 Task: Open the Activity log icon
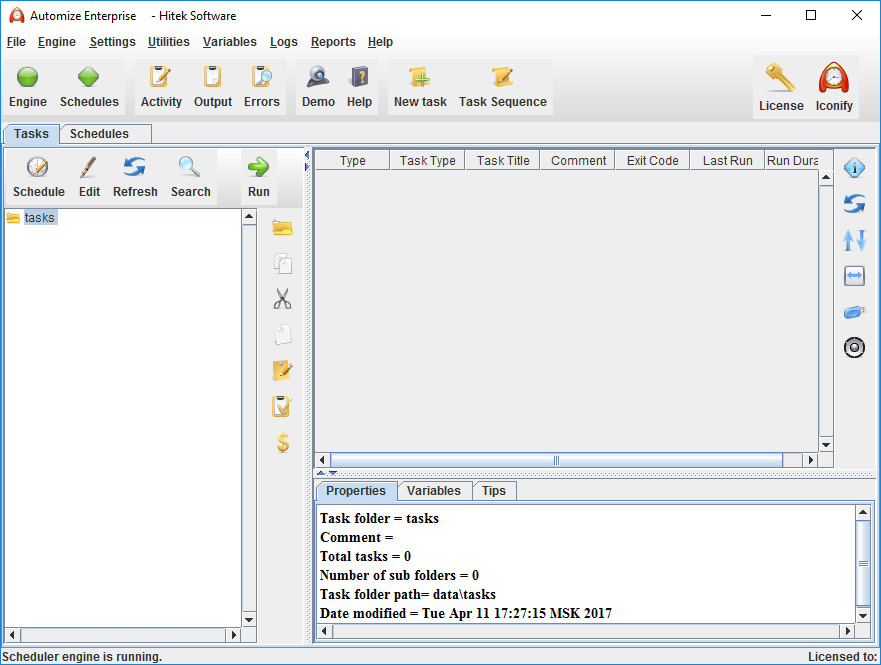click(161, 77)
